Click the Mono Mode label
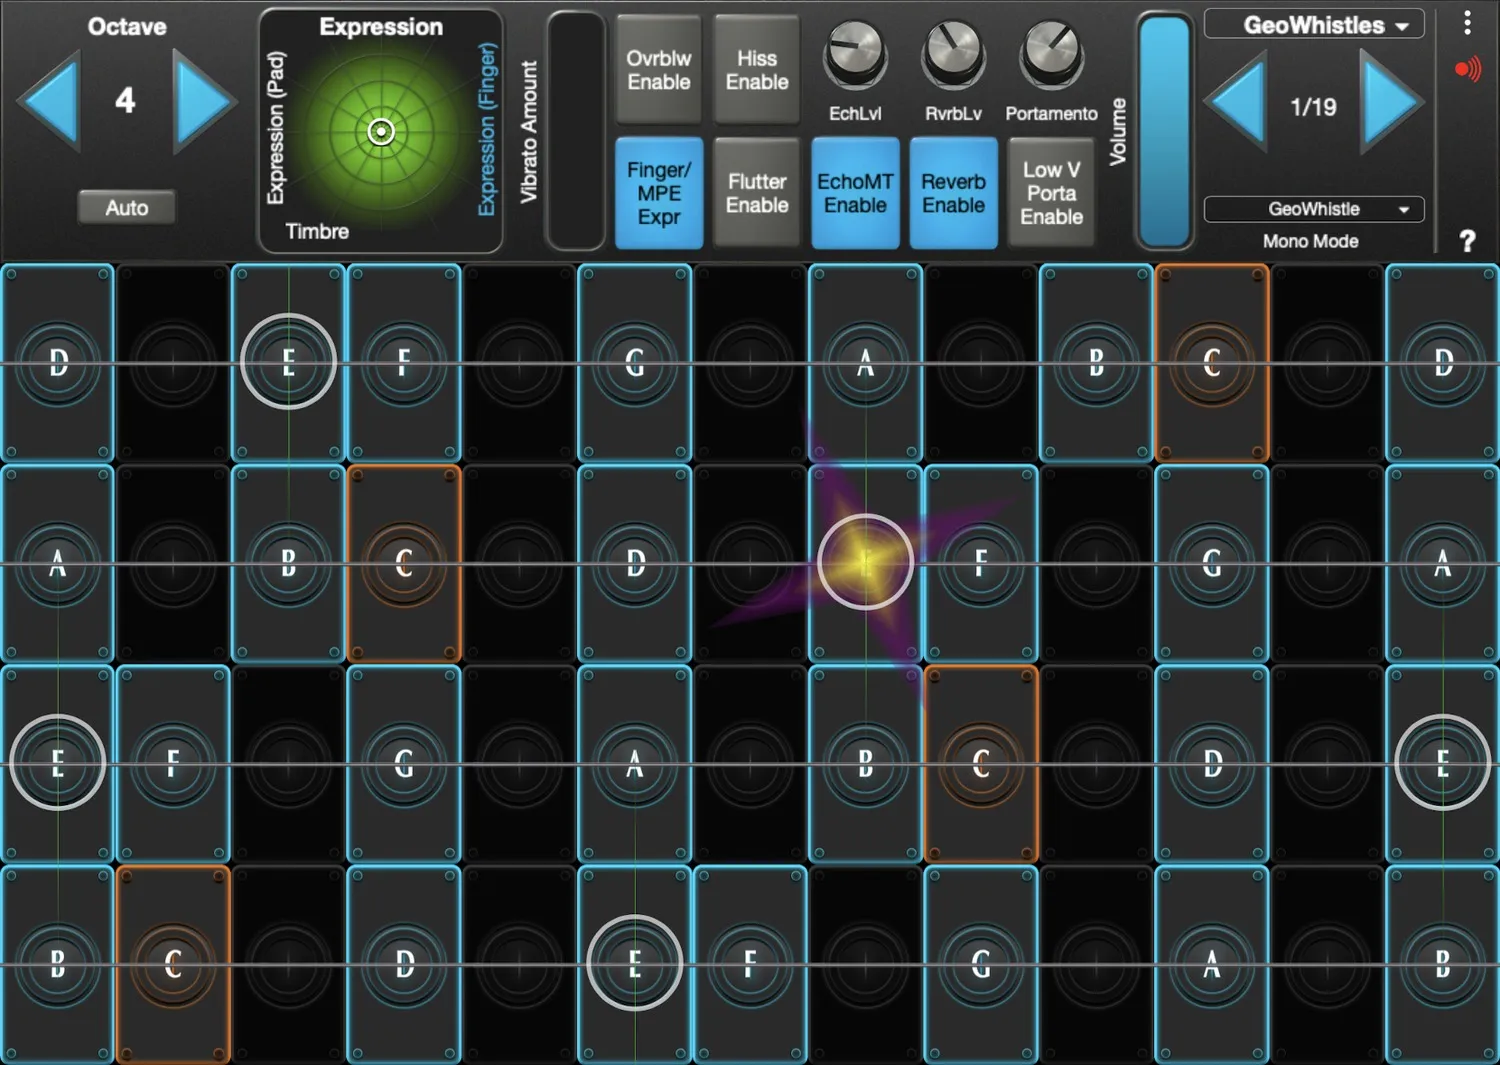The image size is (1500, 1065). pos(1310,241)
